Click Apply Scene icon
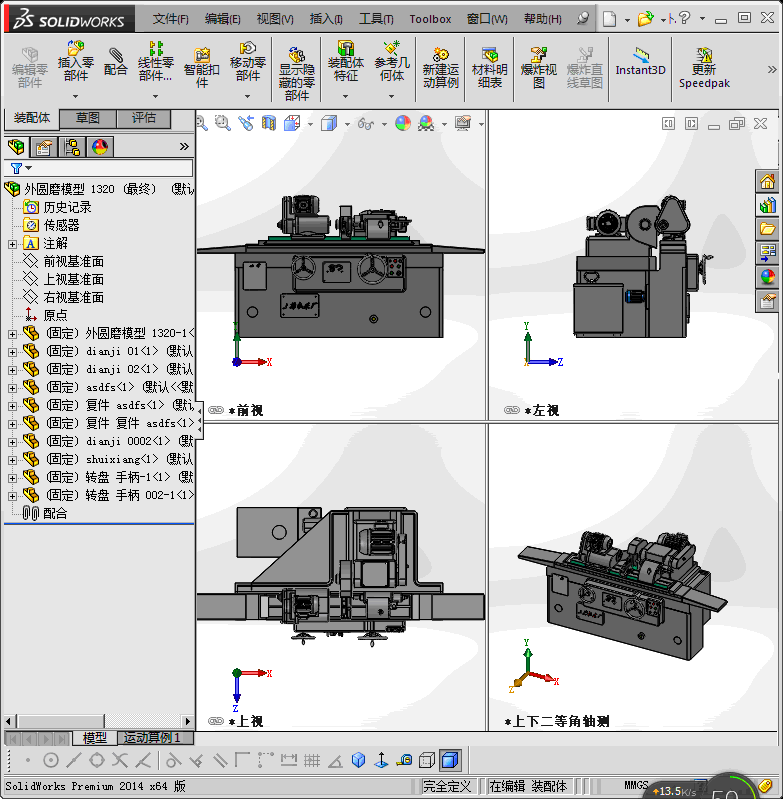This screenshot has height=799, width=783. tap(426, 123)
